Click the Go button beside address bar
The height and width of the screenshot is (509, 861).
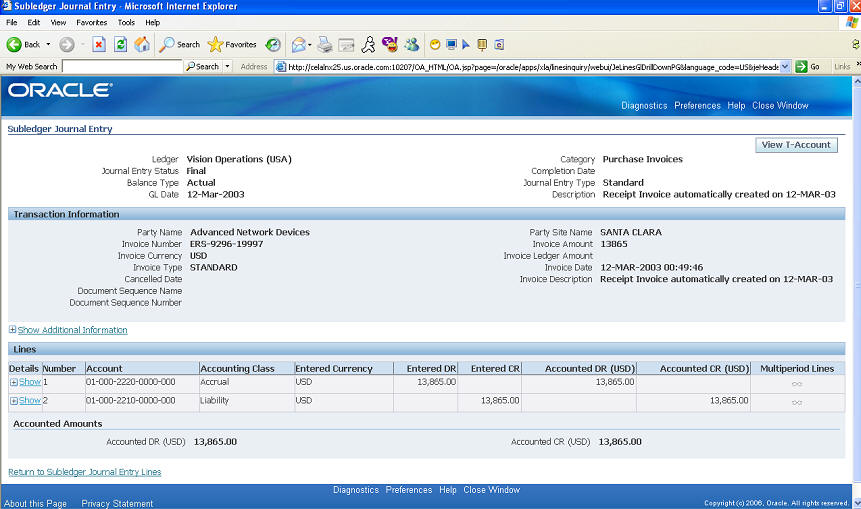809,67
